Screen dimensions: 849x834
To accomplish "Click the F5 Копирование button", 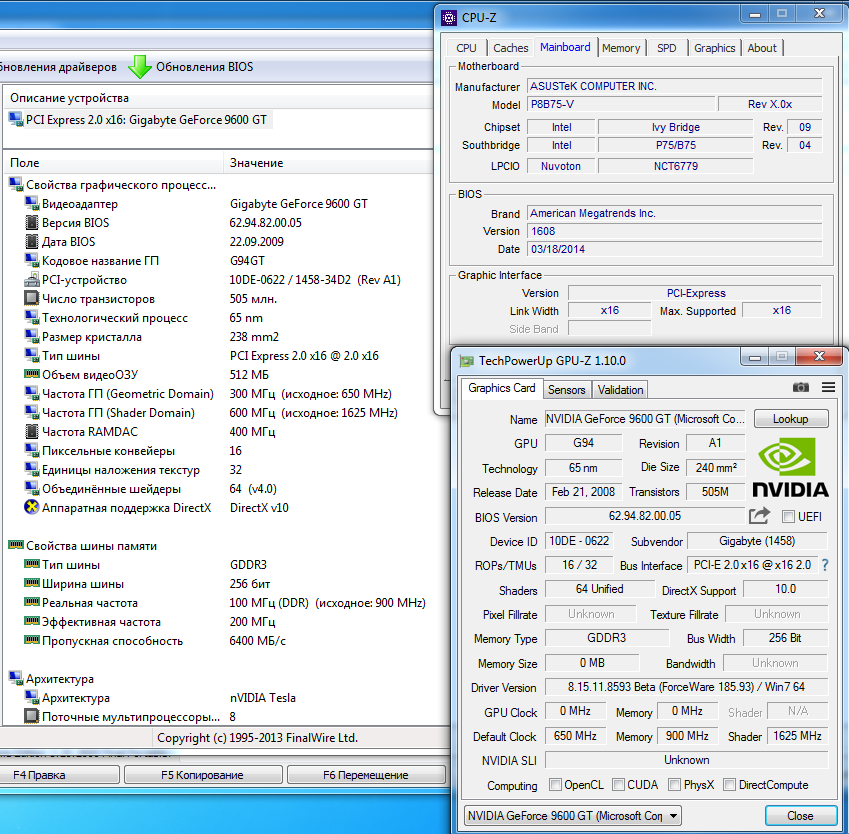I will pyautogui.click(x=203, y=775).
